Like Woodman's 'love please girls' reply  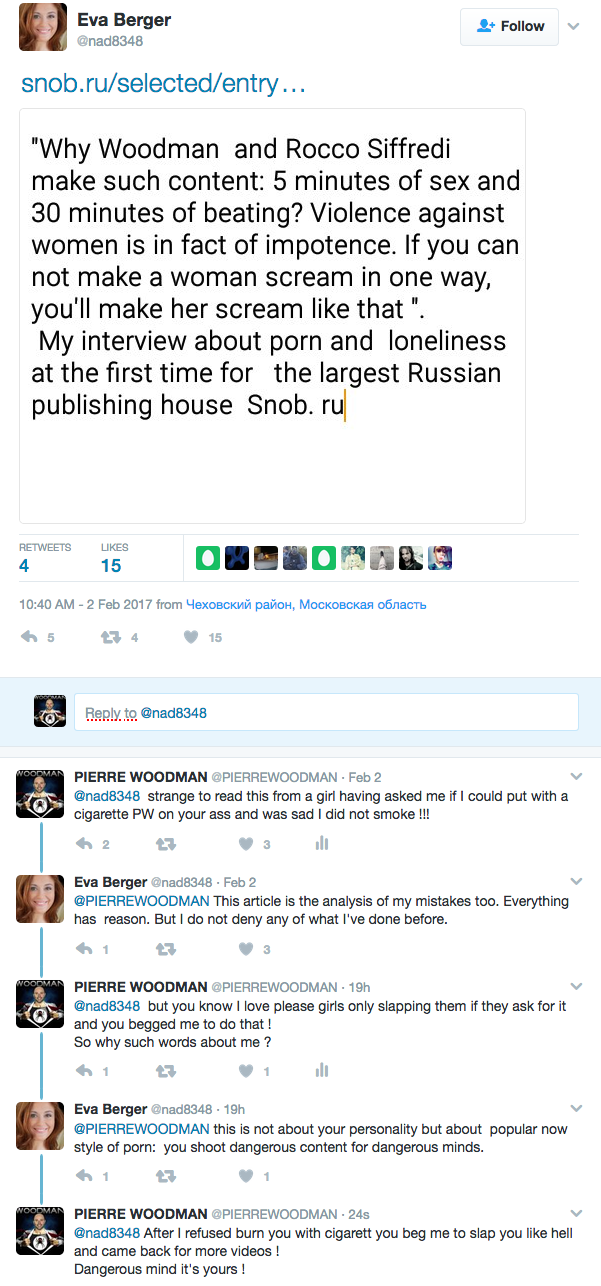[x=246, y=1071]
